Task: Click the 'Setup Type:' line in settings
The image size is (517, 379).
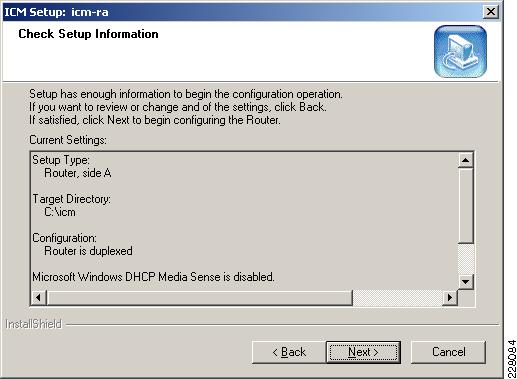Action: coord(61,160)
